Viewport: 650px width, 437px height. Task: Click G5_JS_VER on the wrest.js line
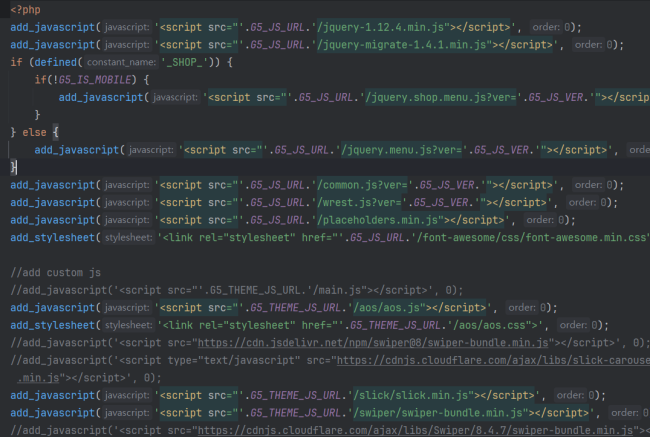[441, 202]
